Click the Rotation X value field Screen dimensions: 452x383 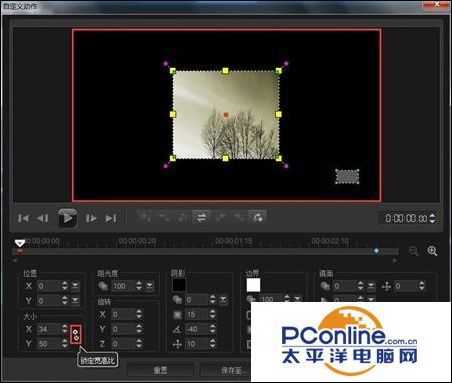tap(123, 314)
